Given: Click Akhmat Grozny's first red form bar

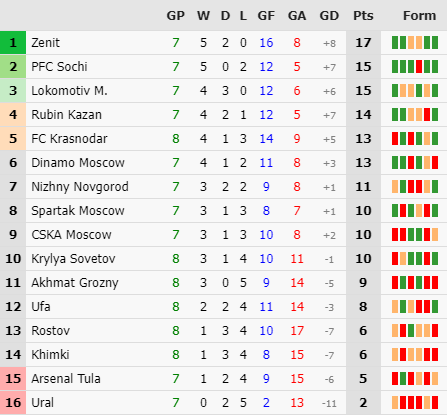Looking at the screenshot, I should point(395,283).
